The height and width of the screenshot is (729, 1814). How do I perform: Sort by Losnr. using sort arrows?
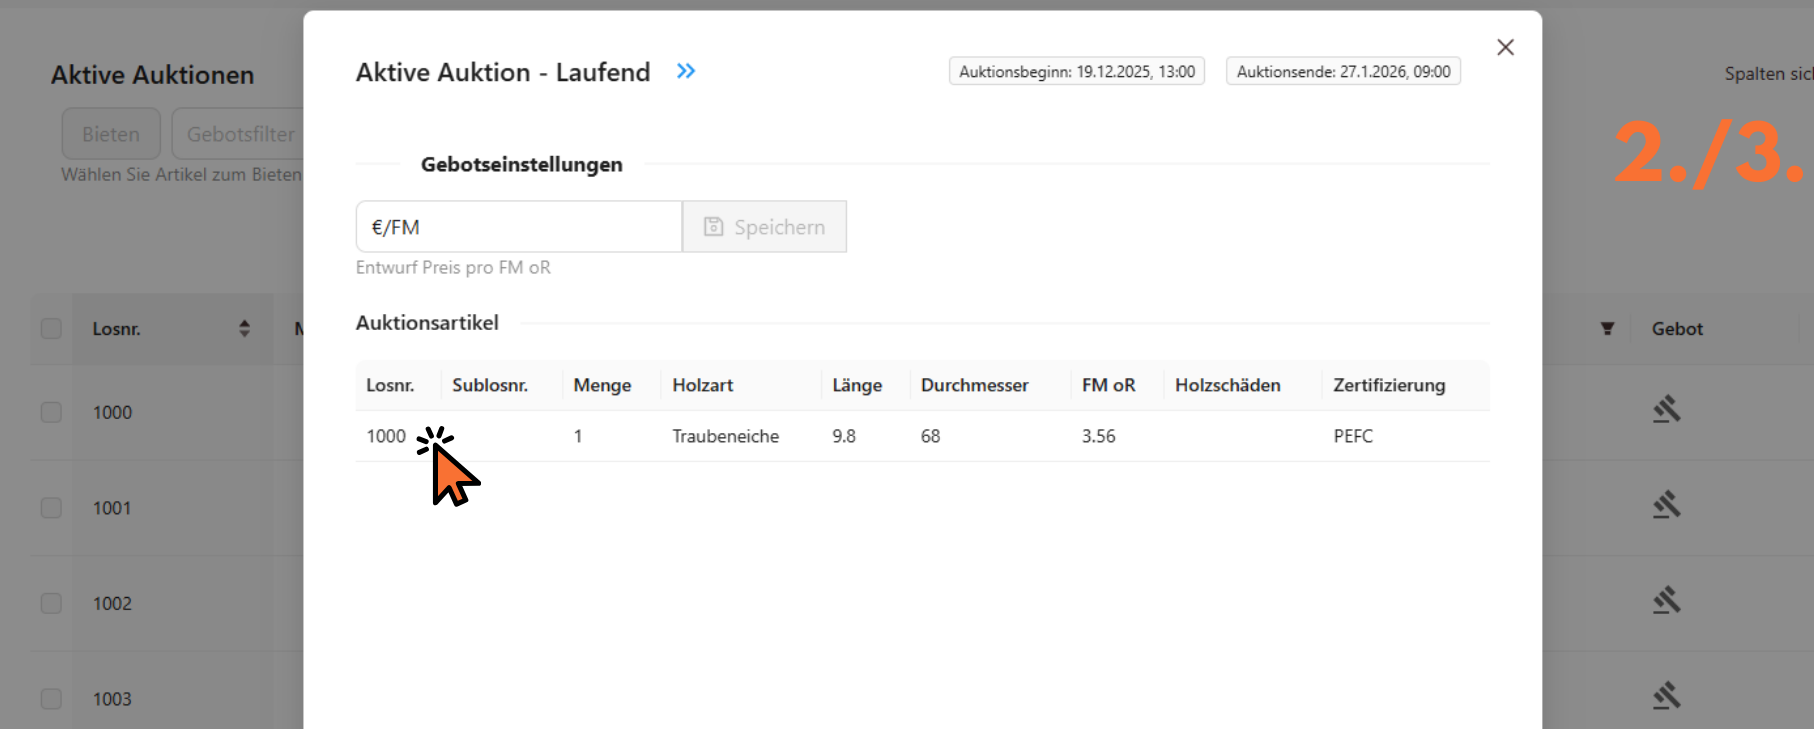point(244,329)
